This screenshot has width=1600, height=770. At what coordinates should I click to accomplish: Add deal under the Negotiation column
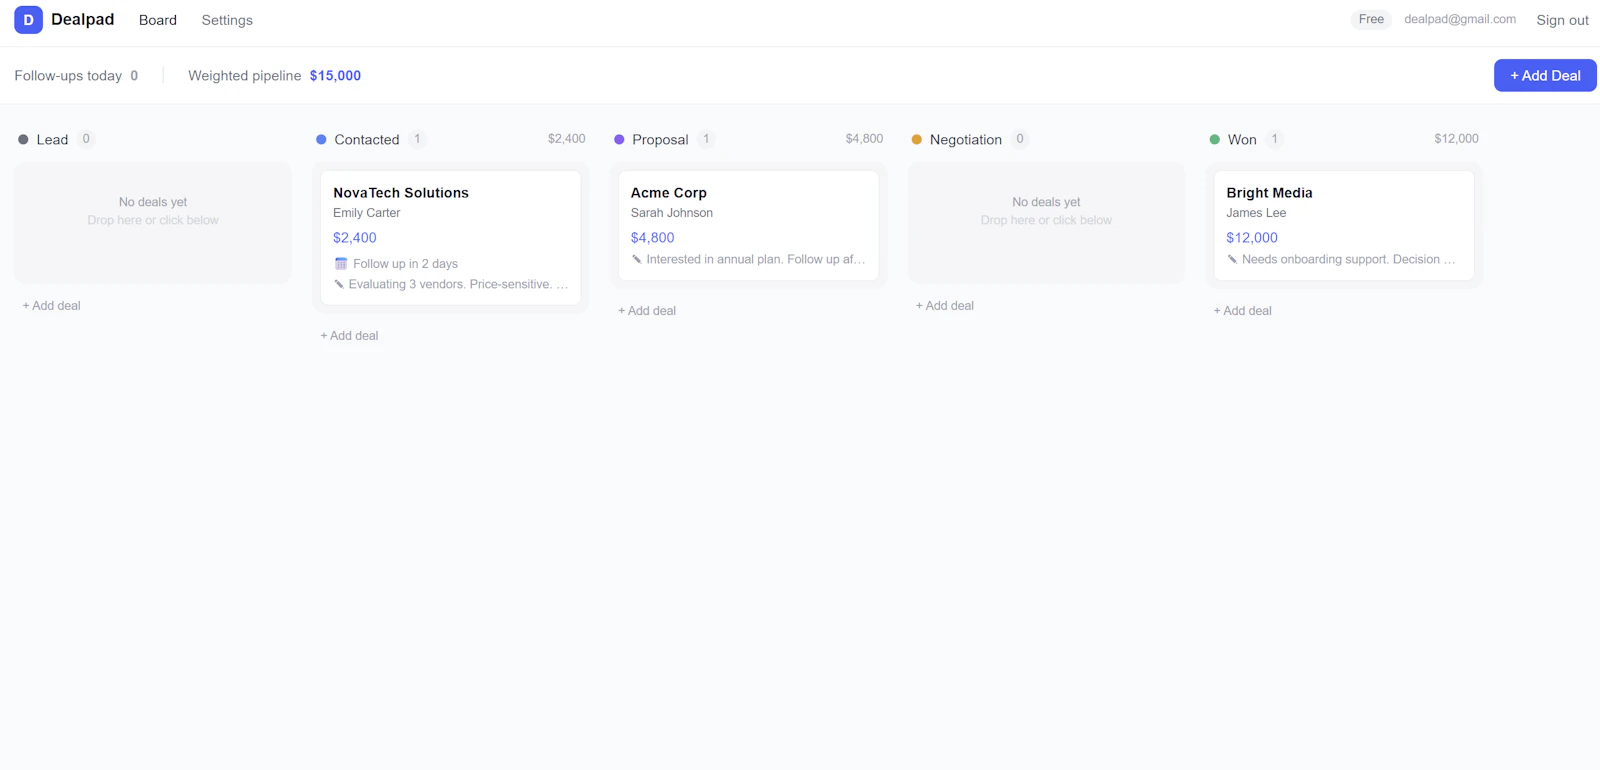pyautogui.click(x=945, y=306)
